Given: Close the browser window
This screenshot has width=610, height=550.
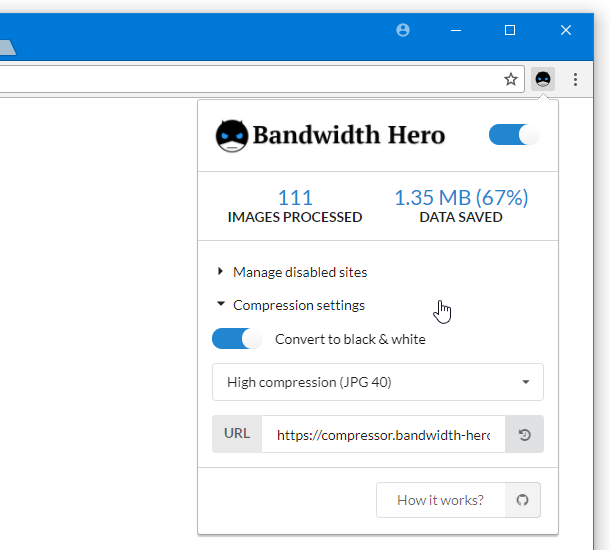Looking at the screenshot, I should click(x=566, y=30).
